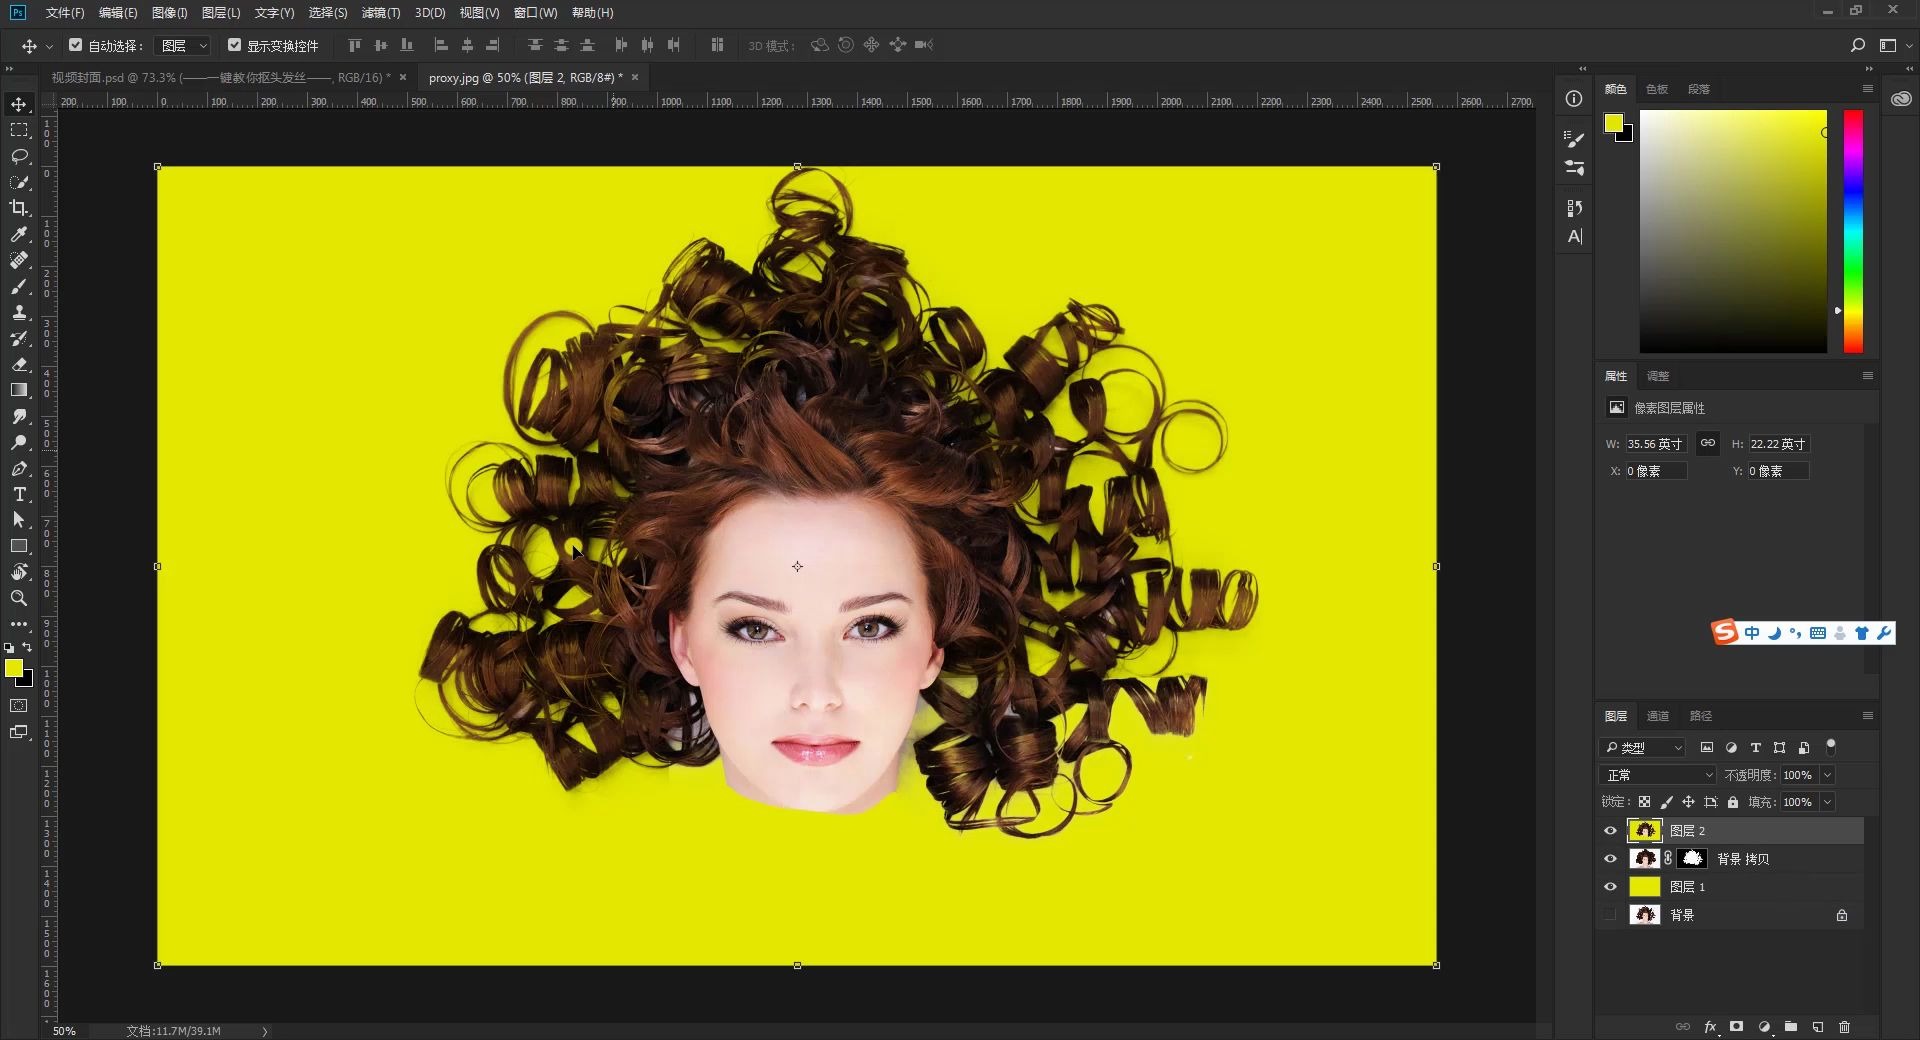Select the Rectangular Marquee tool
Viewport: 1920px width, 1040px height.
click(19, 130)
